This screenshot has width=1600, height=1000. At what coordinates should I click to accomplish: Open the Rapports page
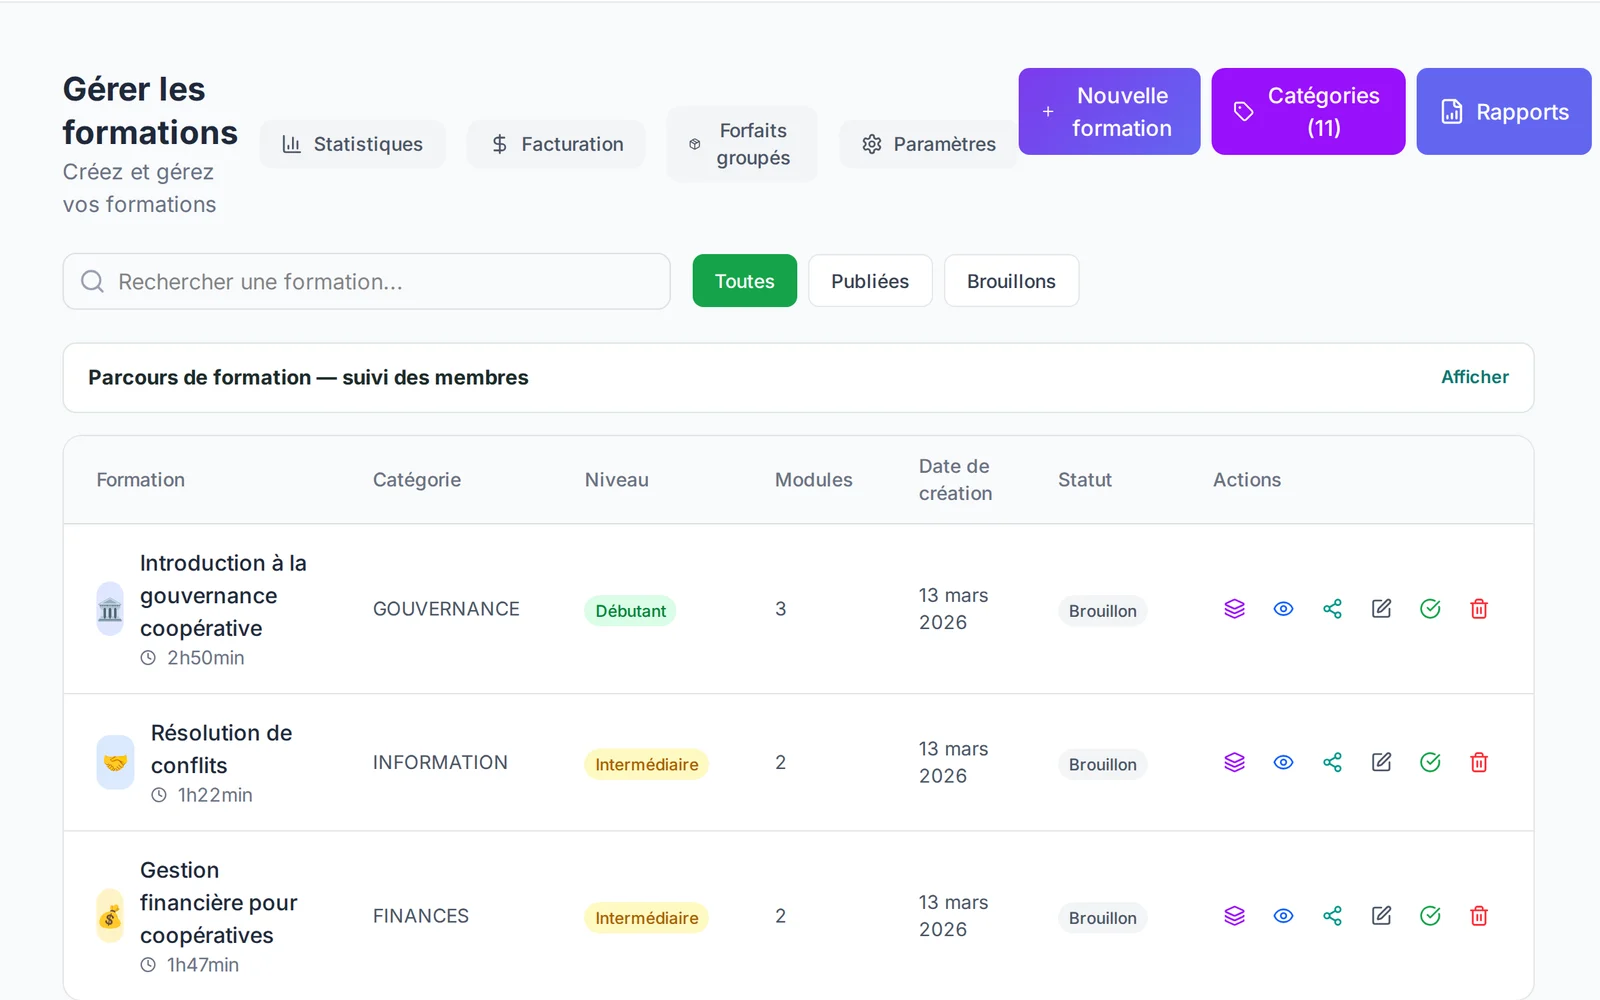(x=1504, y=112)
